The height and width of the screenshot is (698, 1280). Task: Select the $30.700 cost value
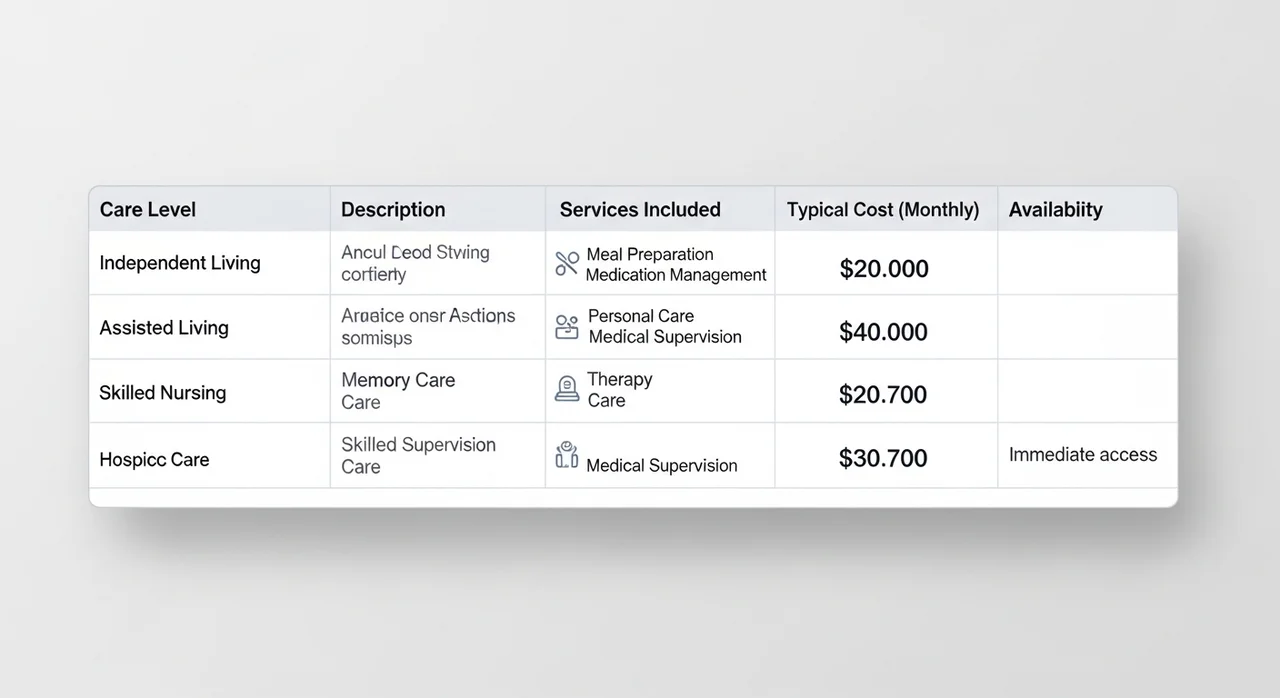[x=883, y=459]
